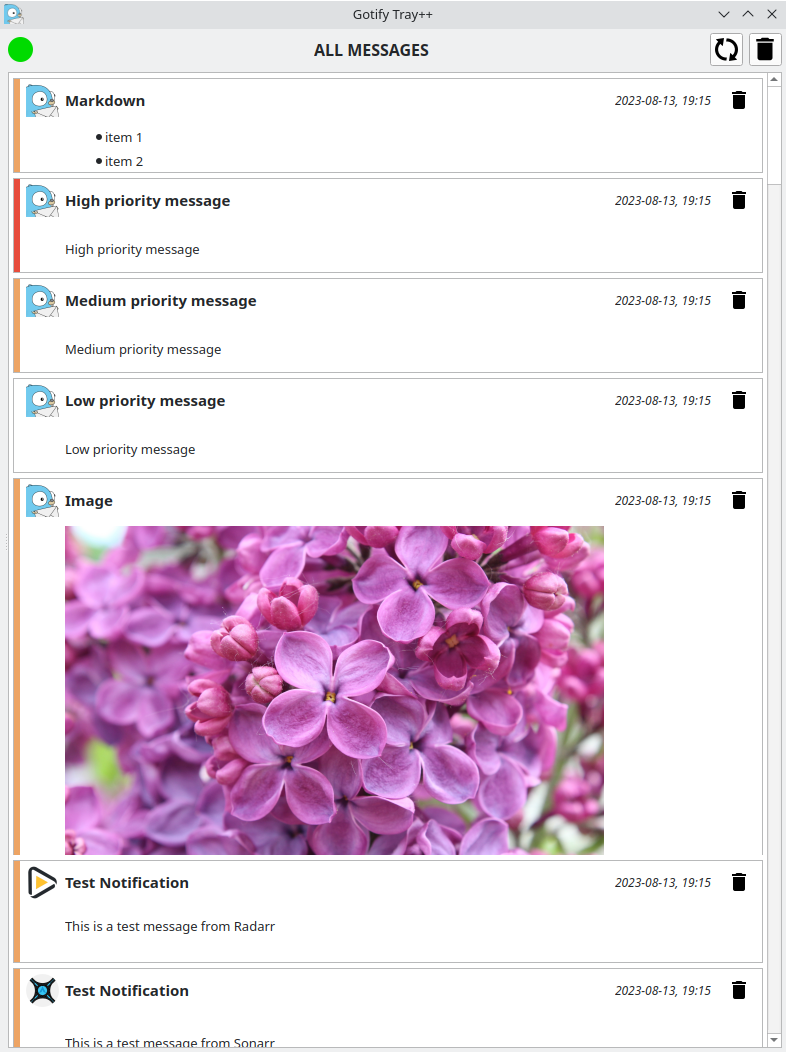Click the Gotify Tray++ title bar icon
786x1052 pixels.
click(13, 14)
